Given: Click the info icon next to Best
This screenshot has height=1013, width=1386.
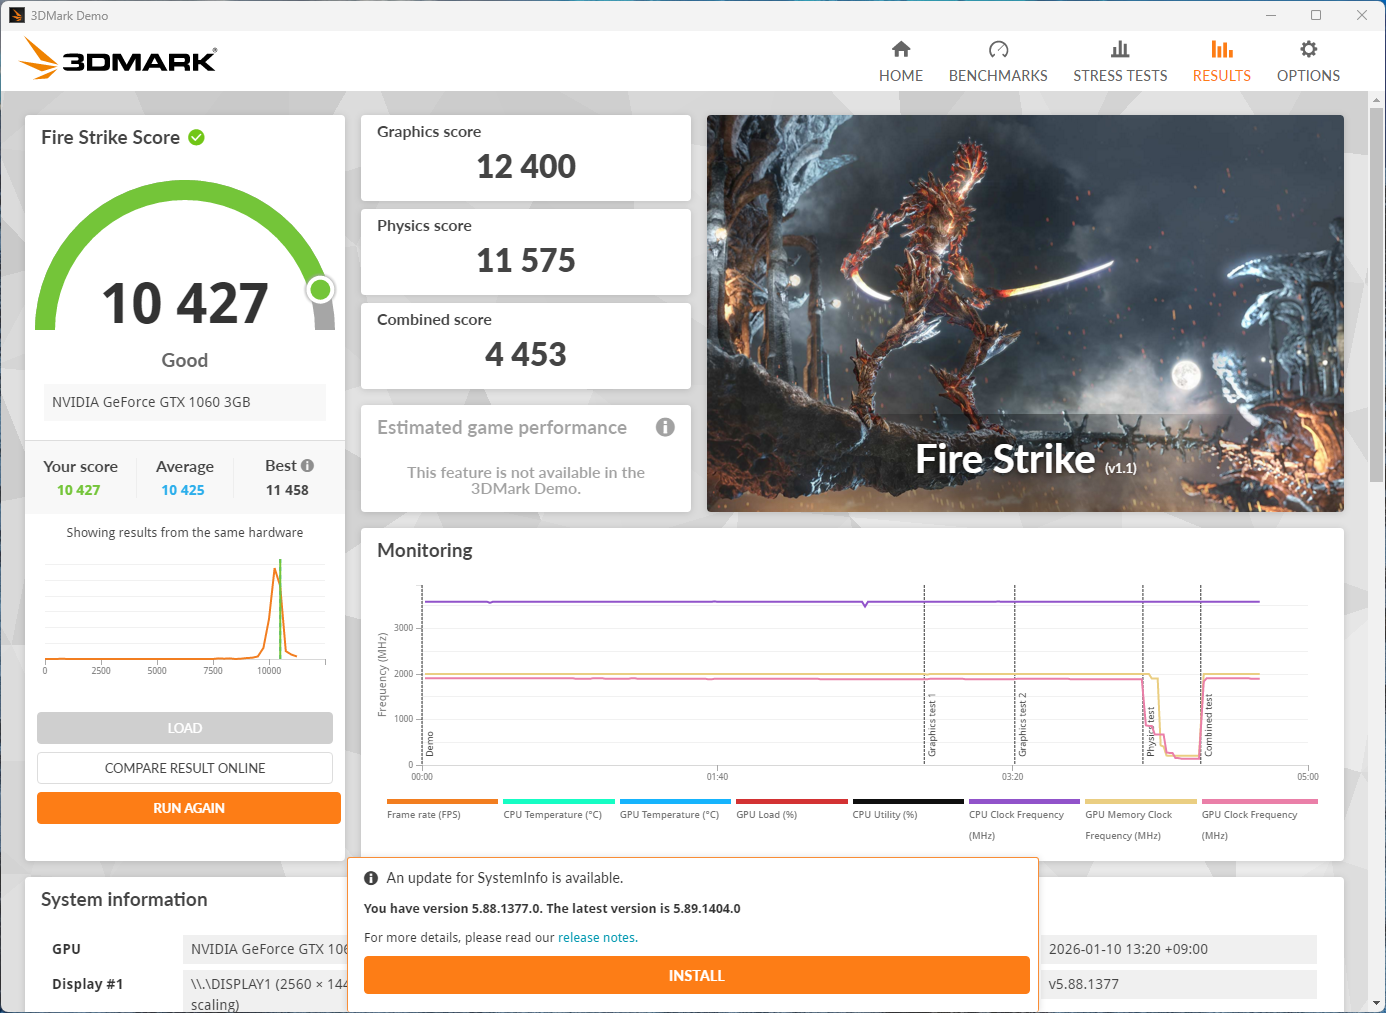Looking at the screenshot, I should (x=308, y=466).
